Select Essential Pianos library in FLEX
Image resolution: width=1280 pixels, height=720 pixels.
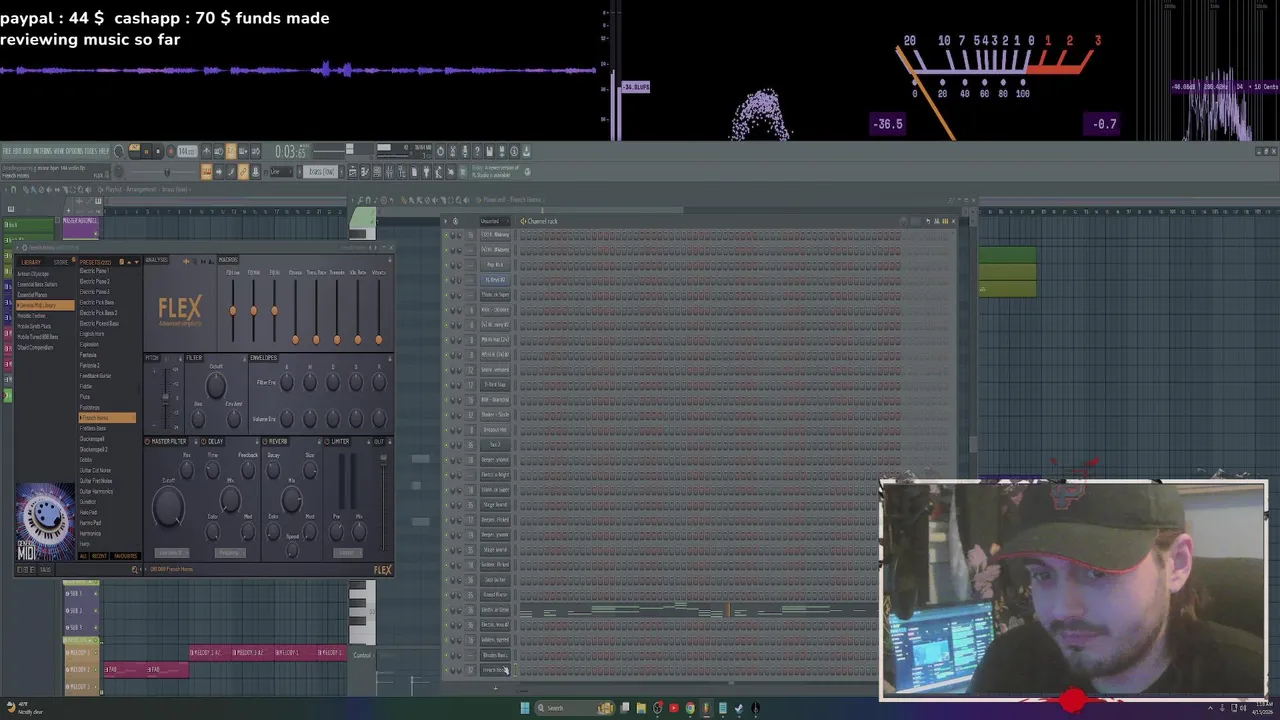[32, 295]
